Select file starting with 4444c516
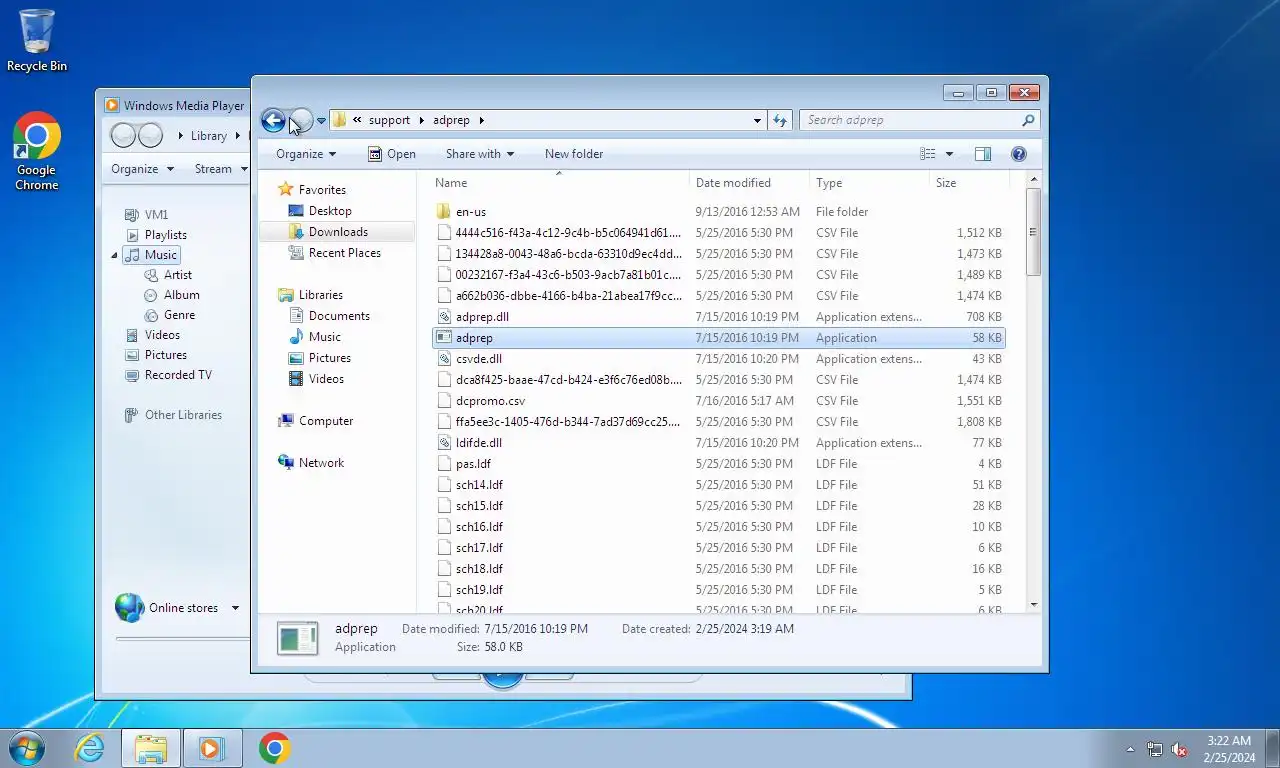This screenshot has width=1280, height=768. [x=718, y=233]
